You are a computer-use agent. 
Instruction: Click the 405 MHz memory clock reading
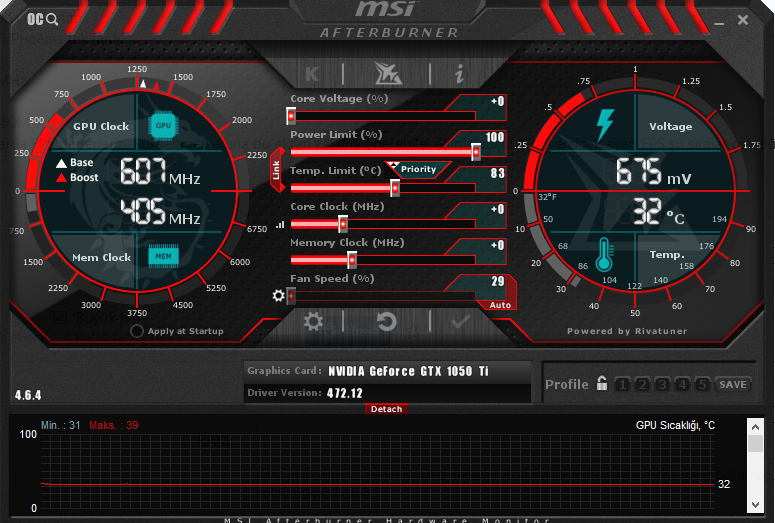click(160, 212)
